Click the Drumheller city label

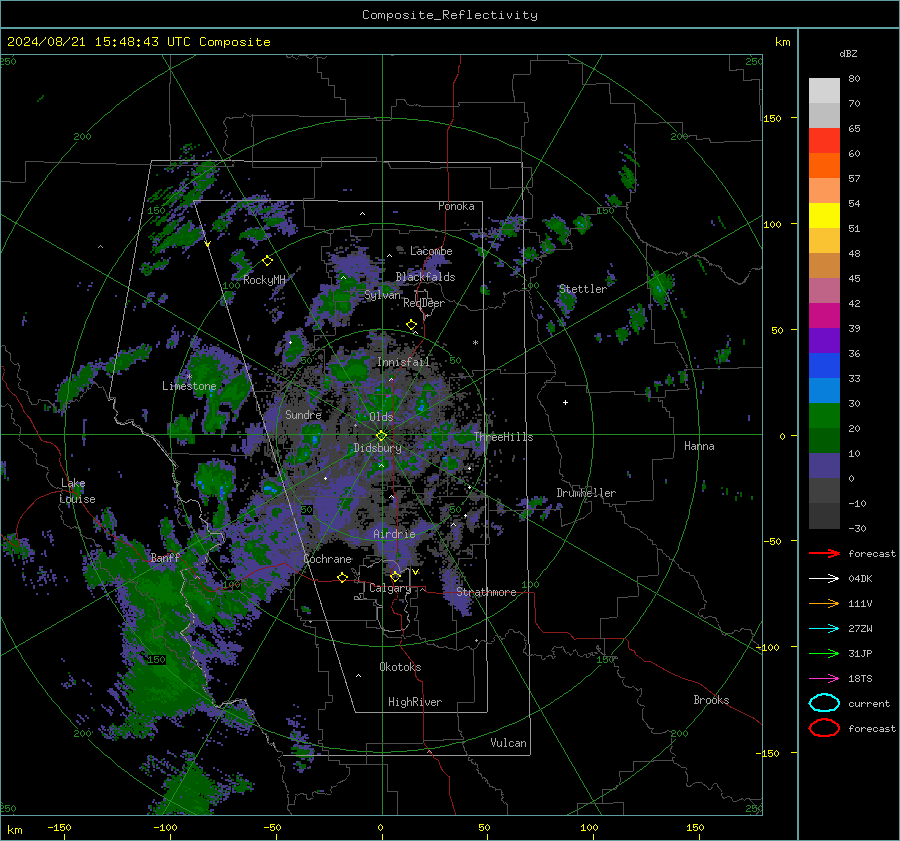[x=586, y=493]
